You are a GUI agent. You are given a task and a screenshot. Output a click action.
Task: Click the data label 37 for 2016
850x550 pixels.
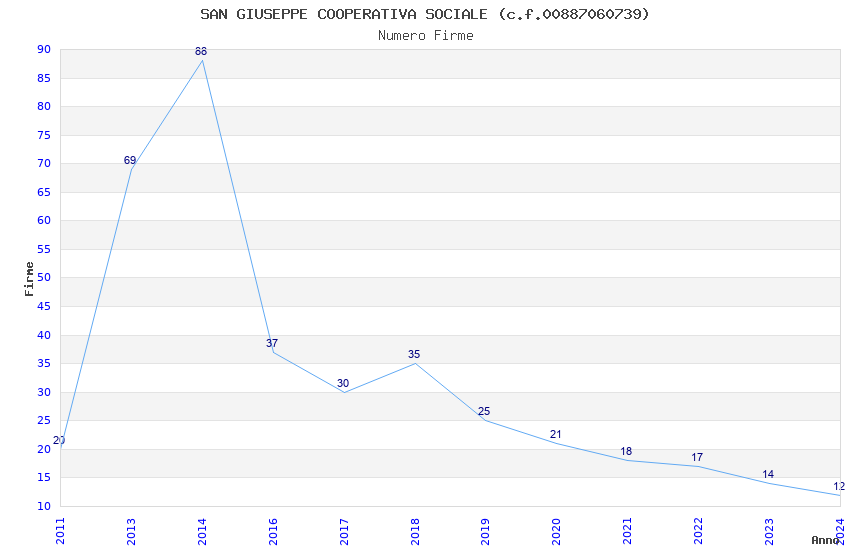[x=272, y=343]
